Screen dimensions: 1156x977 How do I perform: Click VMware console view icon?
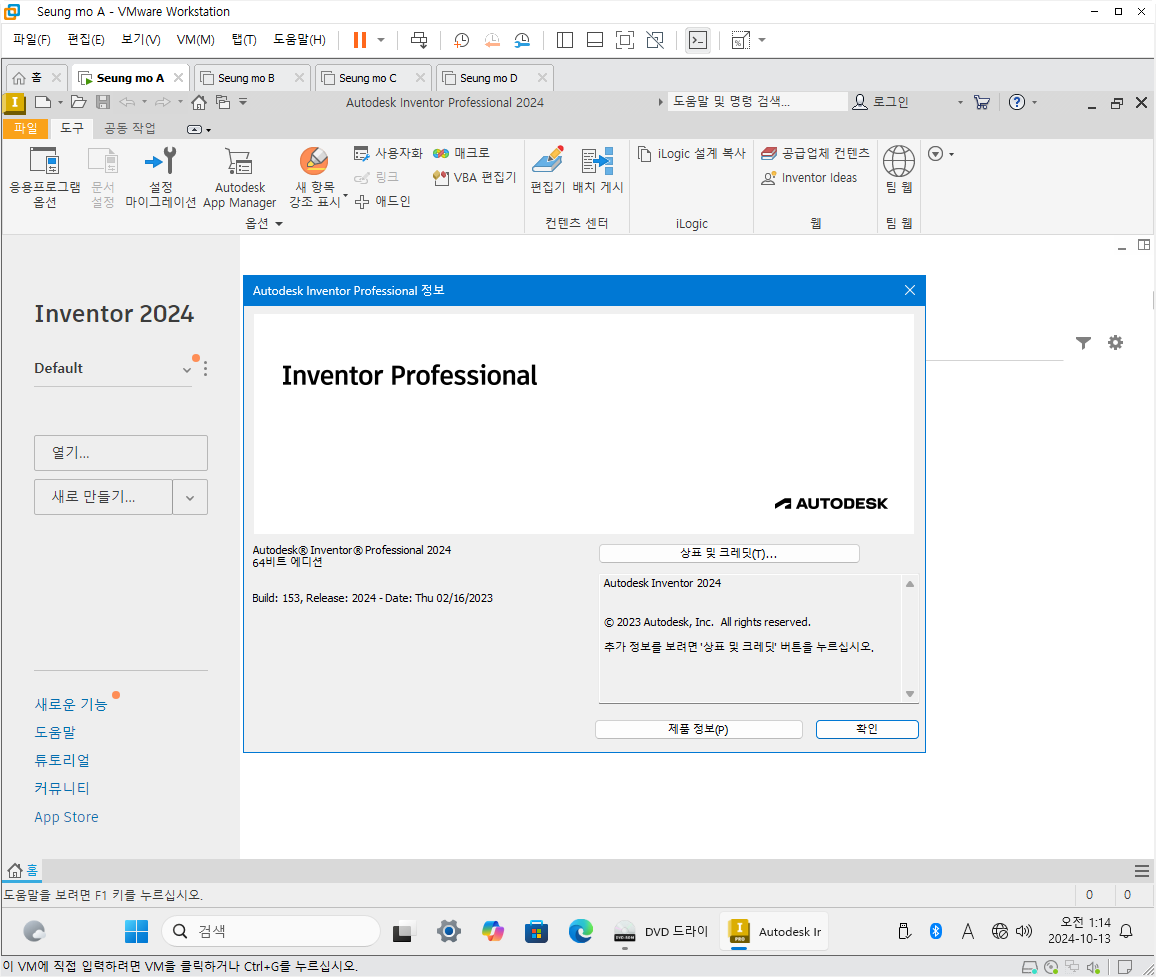[697, 41]
